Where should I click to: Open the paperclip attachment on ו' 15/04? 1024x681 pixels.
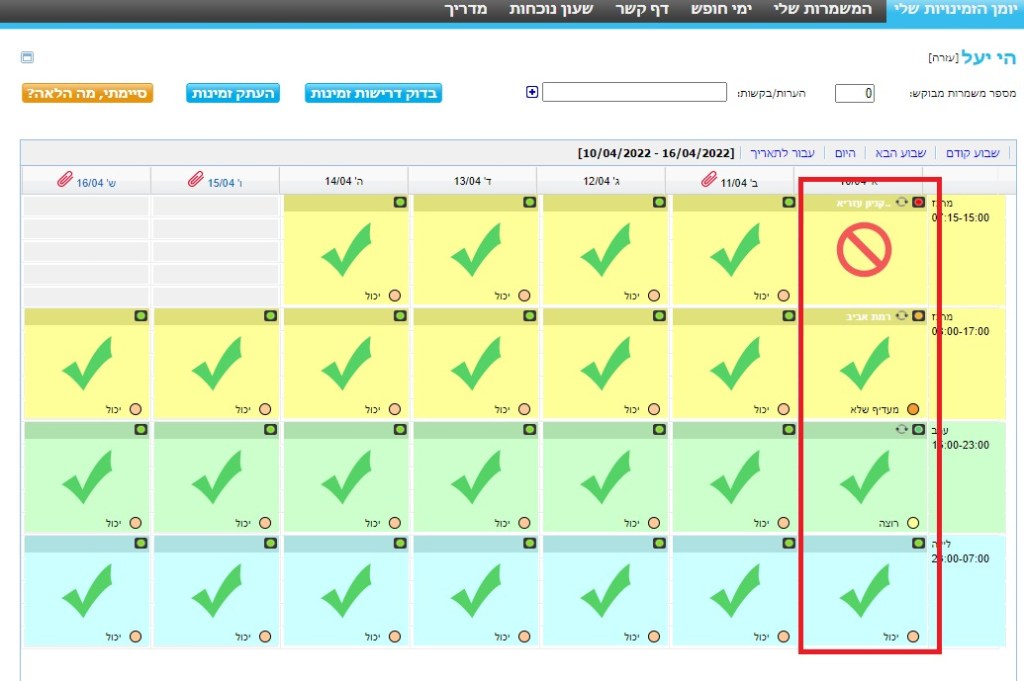(x=195, y=181)
